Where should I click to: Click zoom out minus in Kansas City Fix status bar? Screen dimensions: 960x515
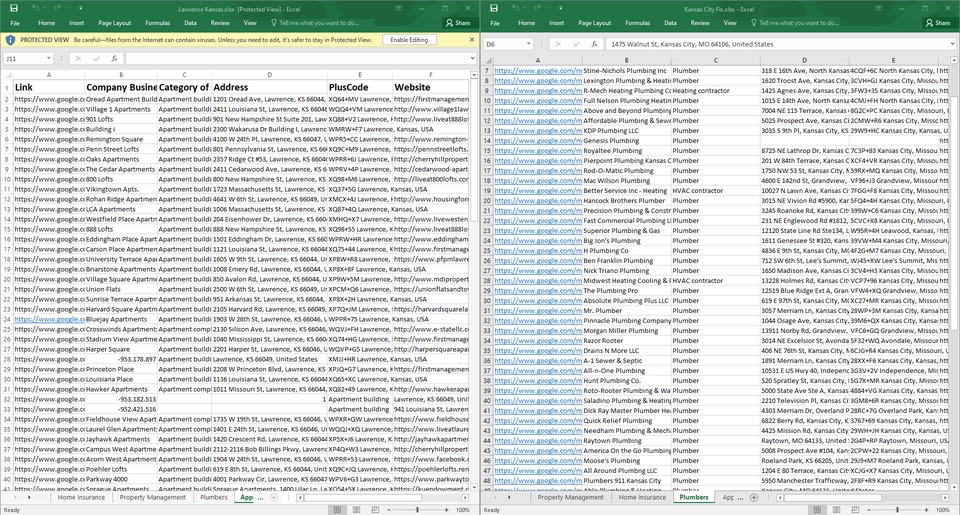coord(870,509)
